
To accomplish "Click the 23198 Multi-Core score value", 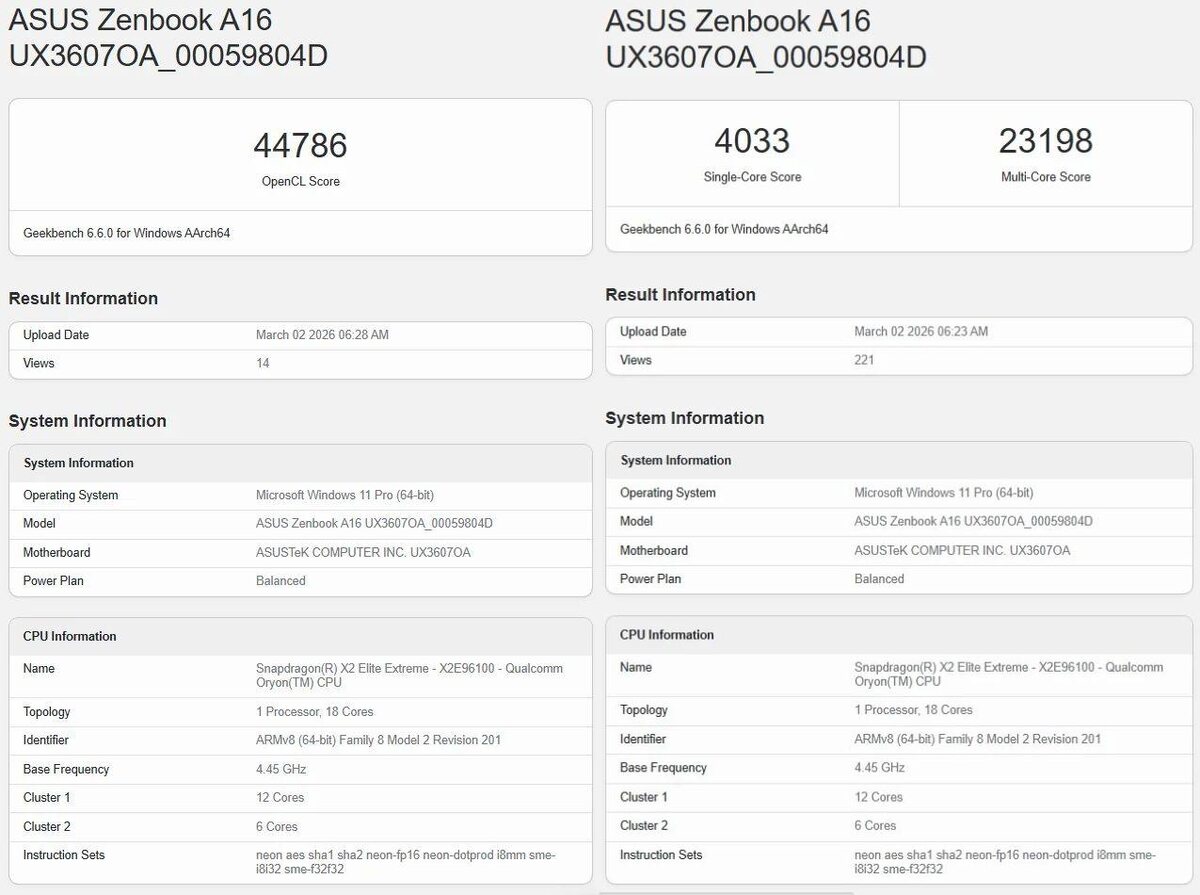I will point(1045,141).
